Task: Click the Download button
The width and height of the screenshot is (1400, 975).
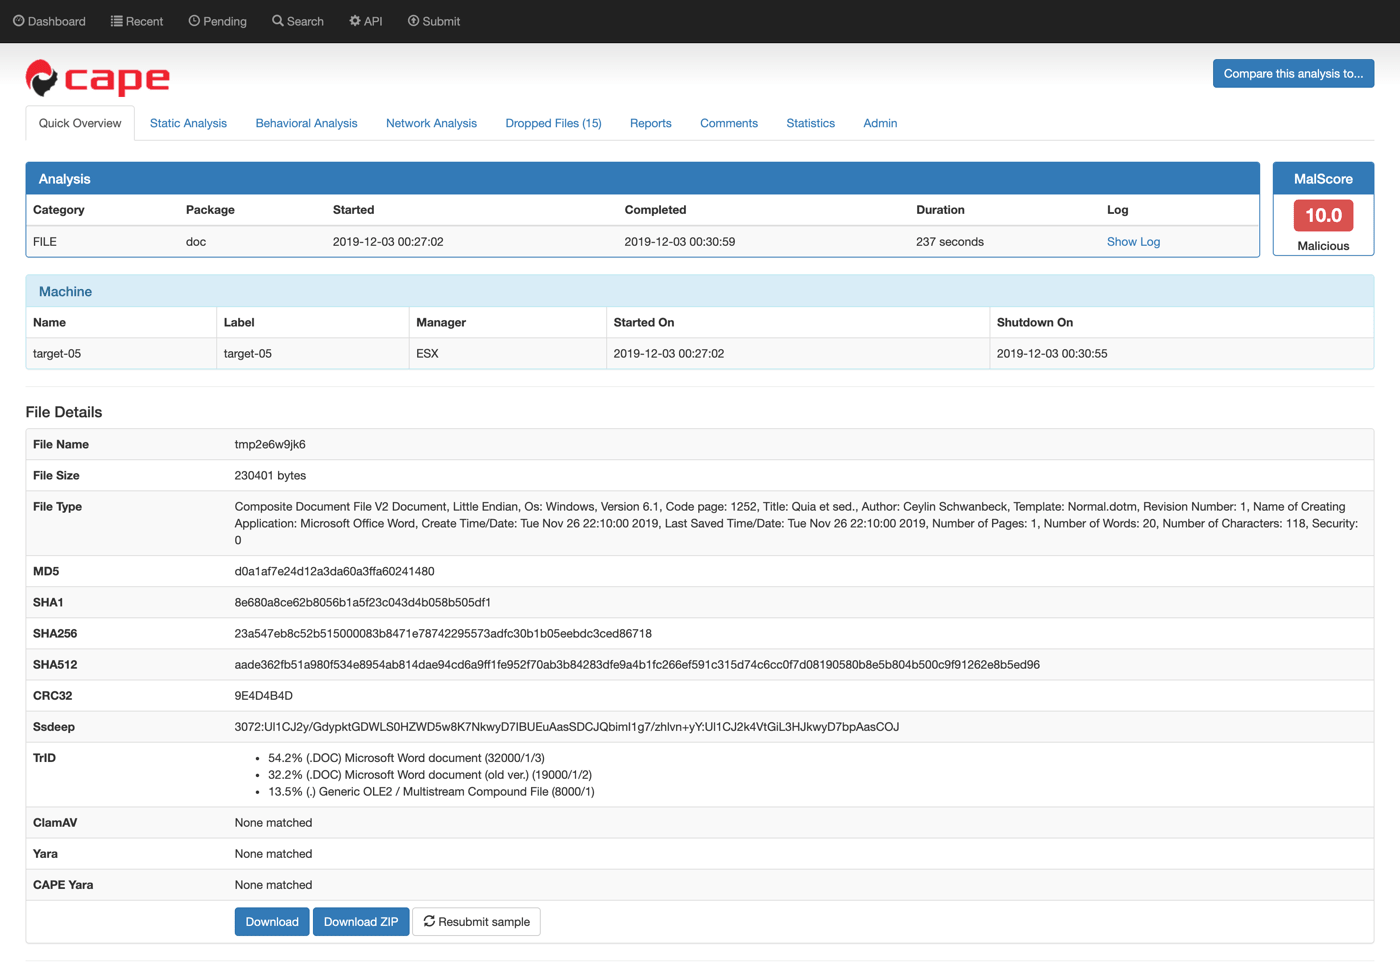Action: pyautogui.click(x=272, y=921)
